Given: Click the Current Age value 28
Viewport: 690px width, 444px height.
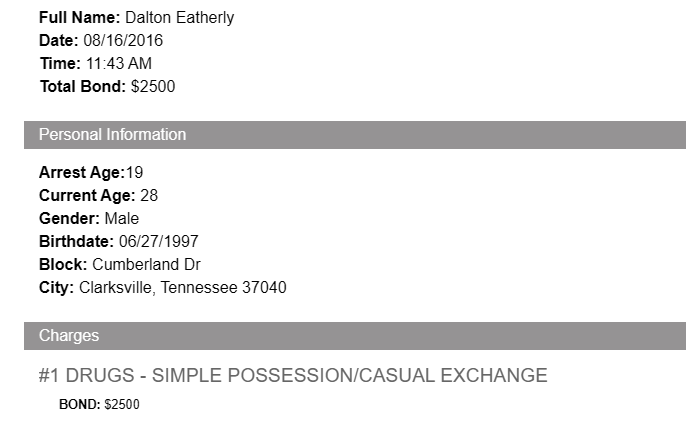Looking at the screenshot, I should [x=149, y=196].
